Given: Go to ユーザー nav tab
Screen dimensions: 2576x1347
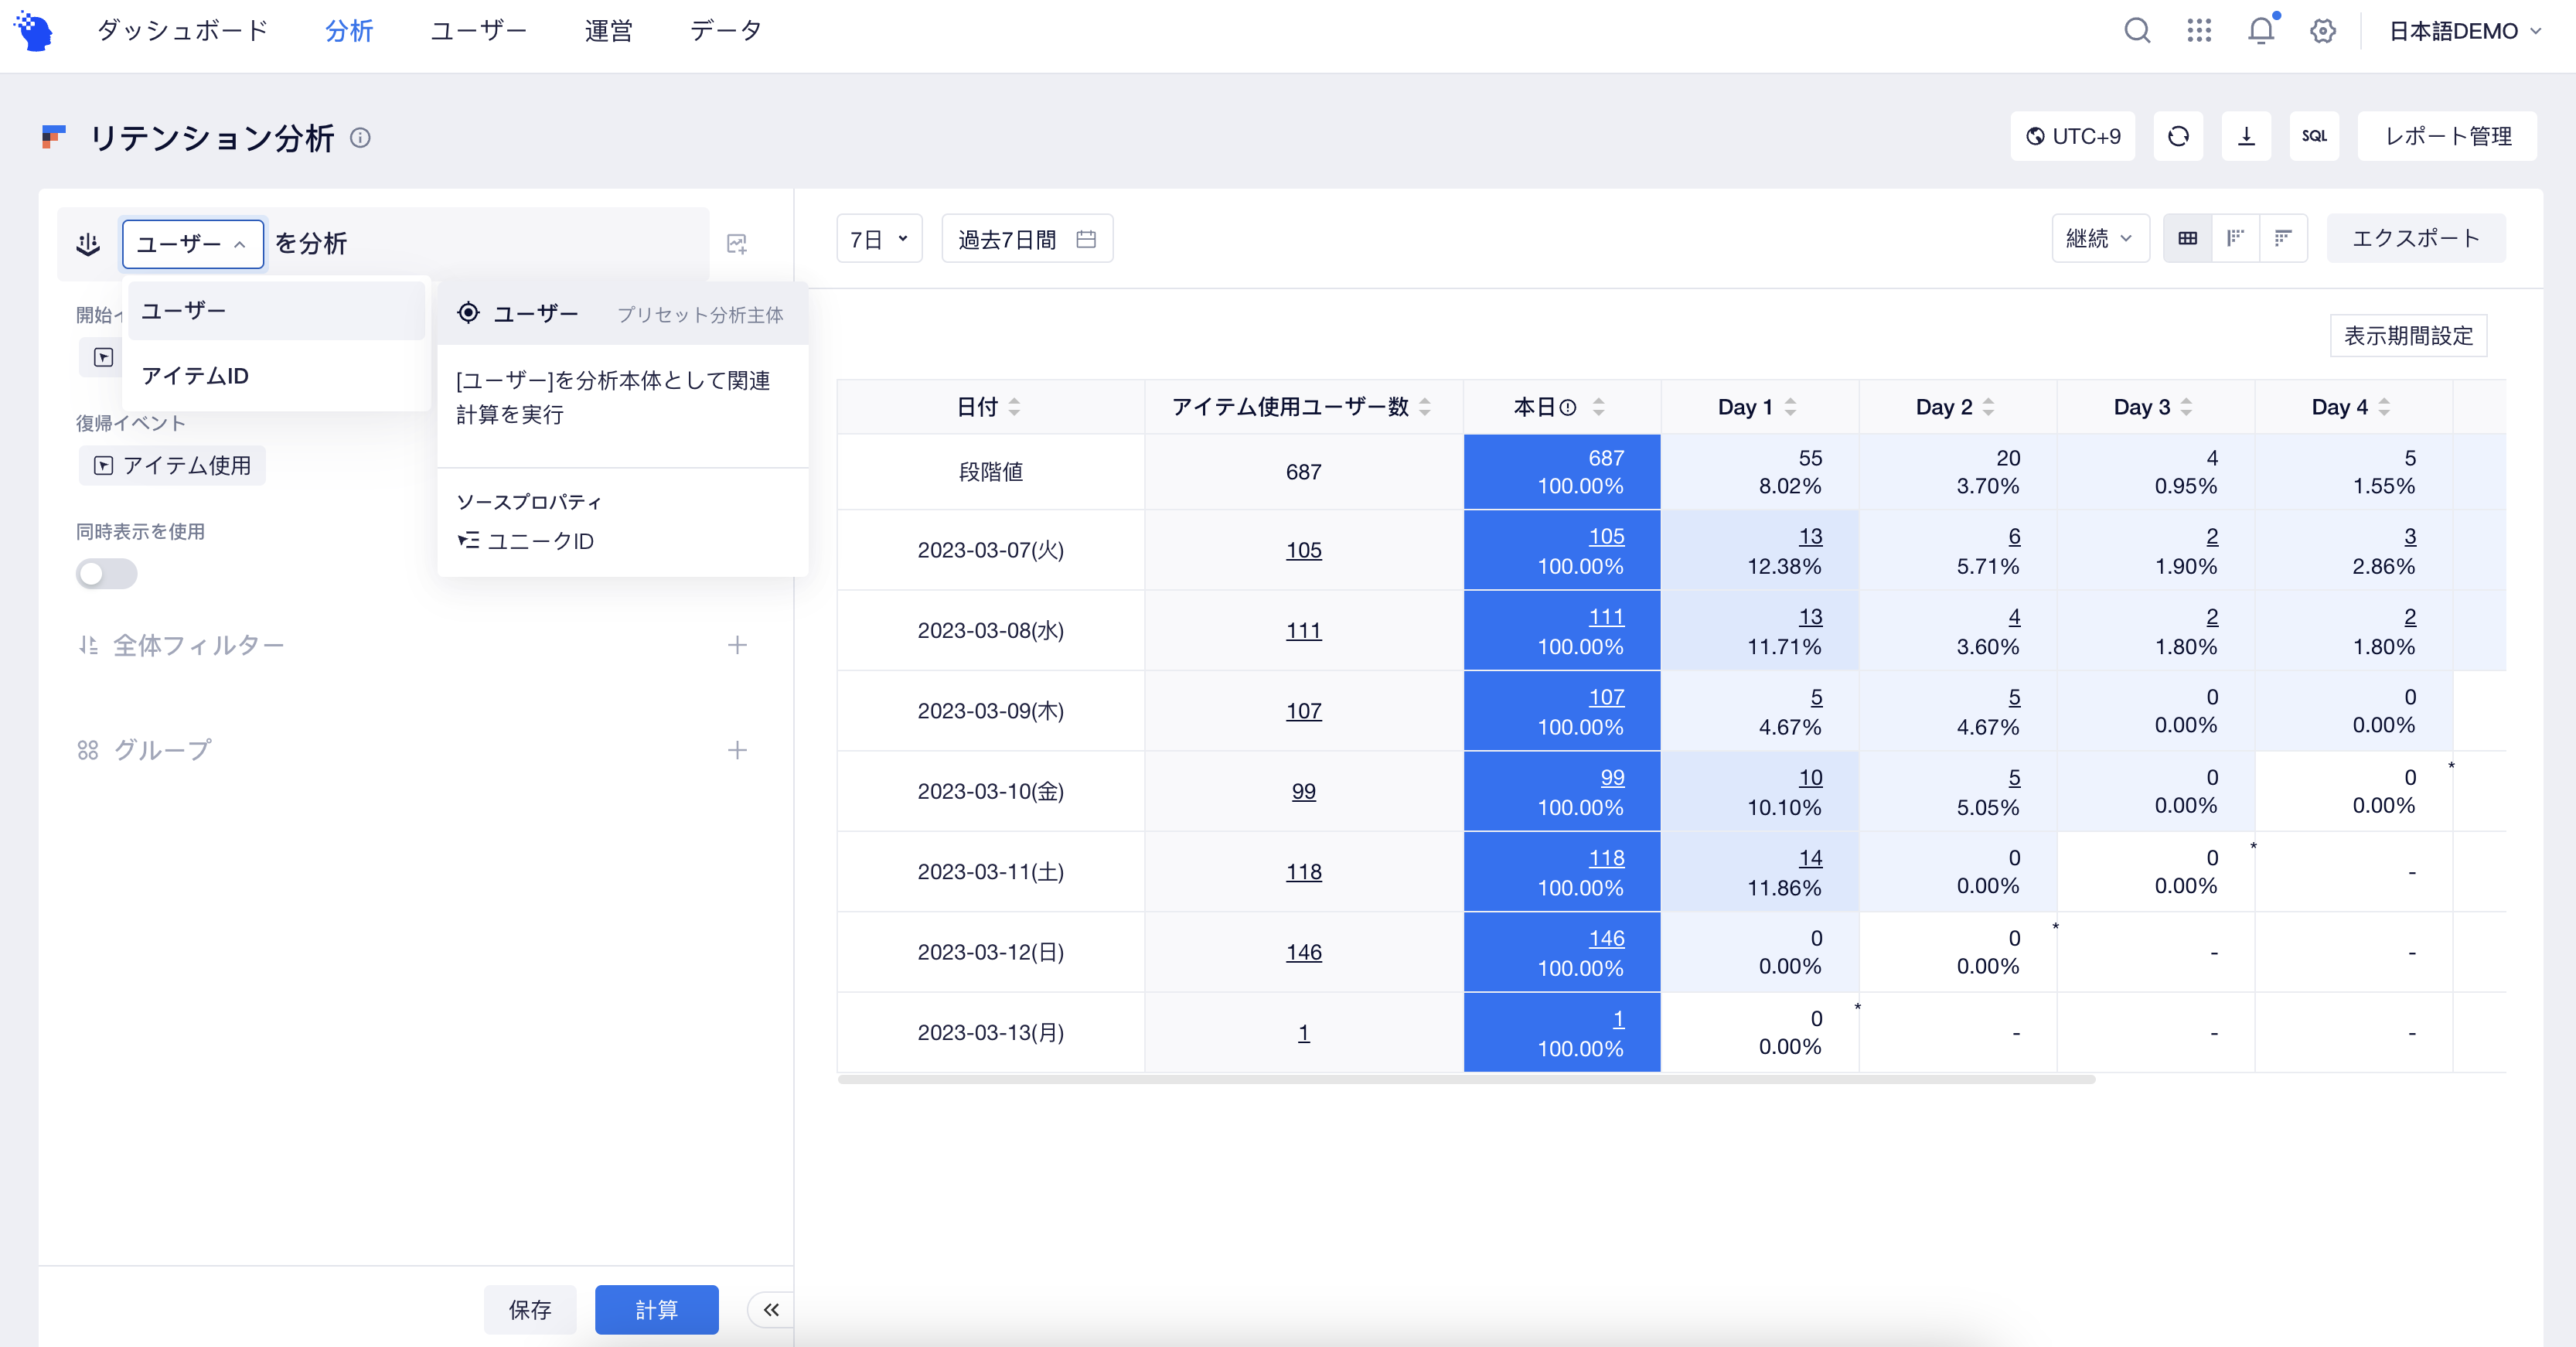Looking at the screenshot, I should pos(479,31).
